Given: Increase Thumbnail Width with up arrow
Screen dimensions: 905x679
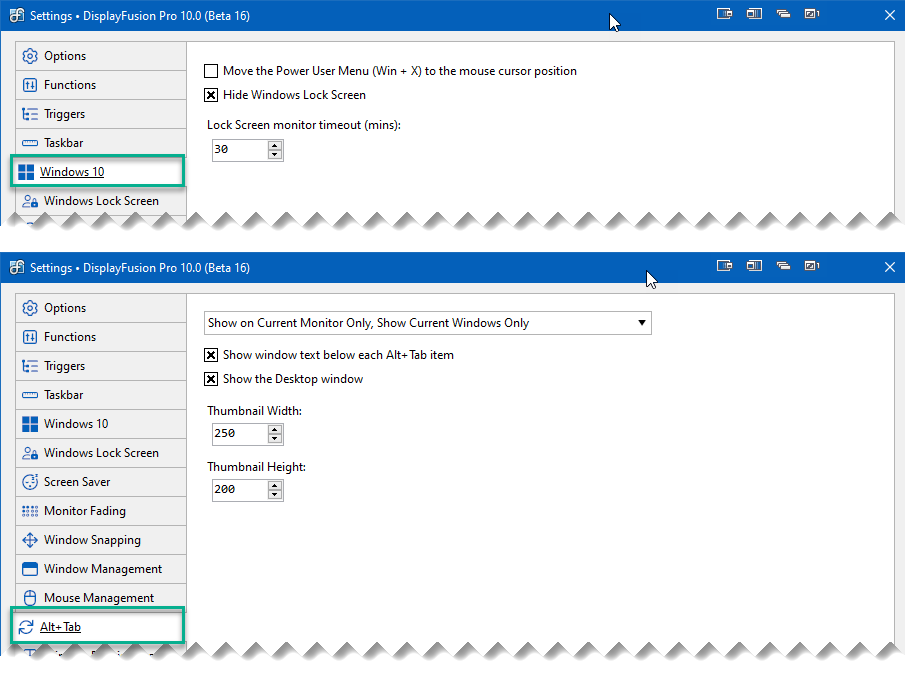Looking at the screenshot, I should (x=275, y=429).
